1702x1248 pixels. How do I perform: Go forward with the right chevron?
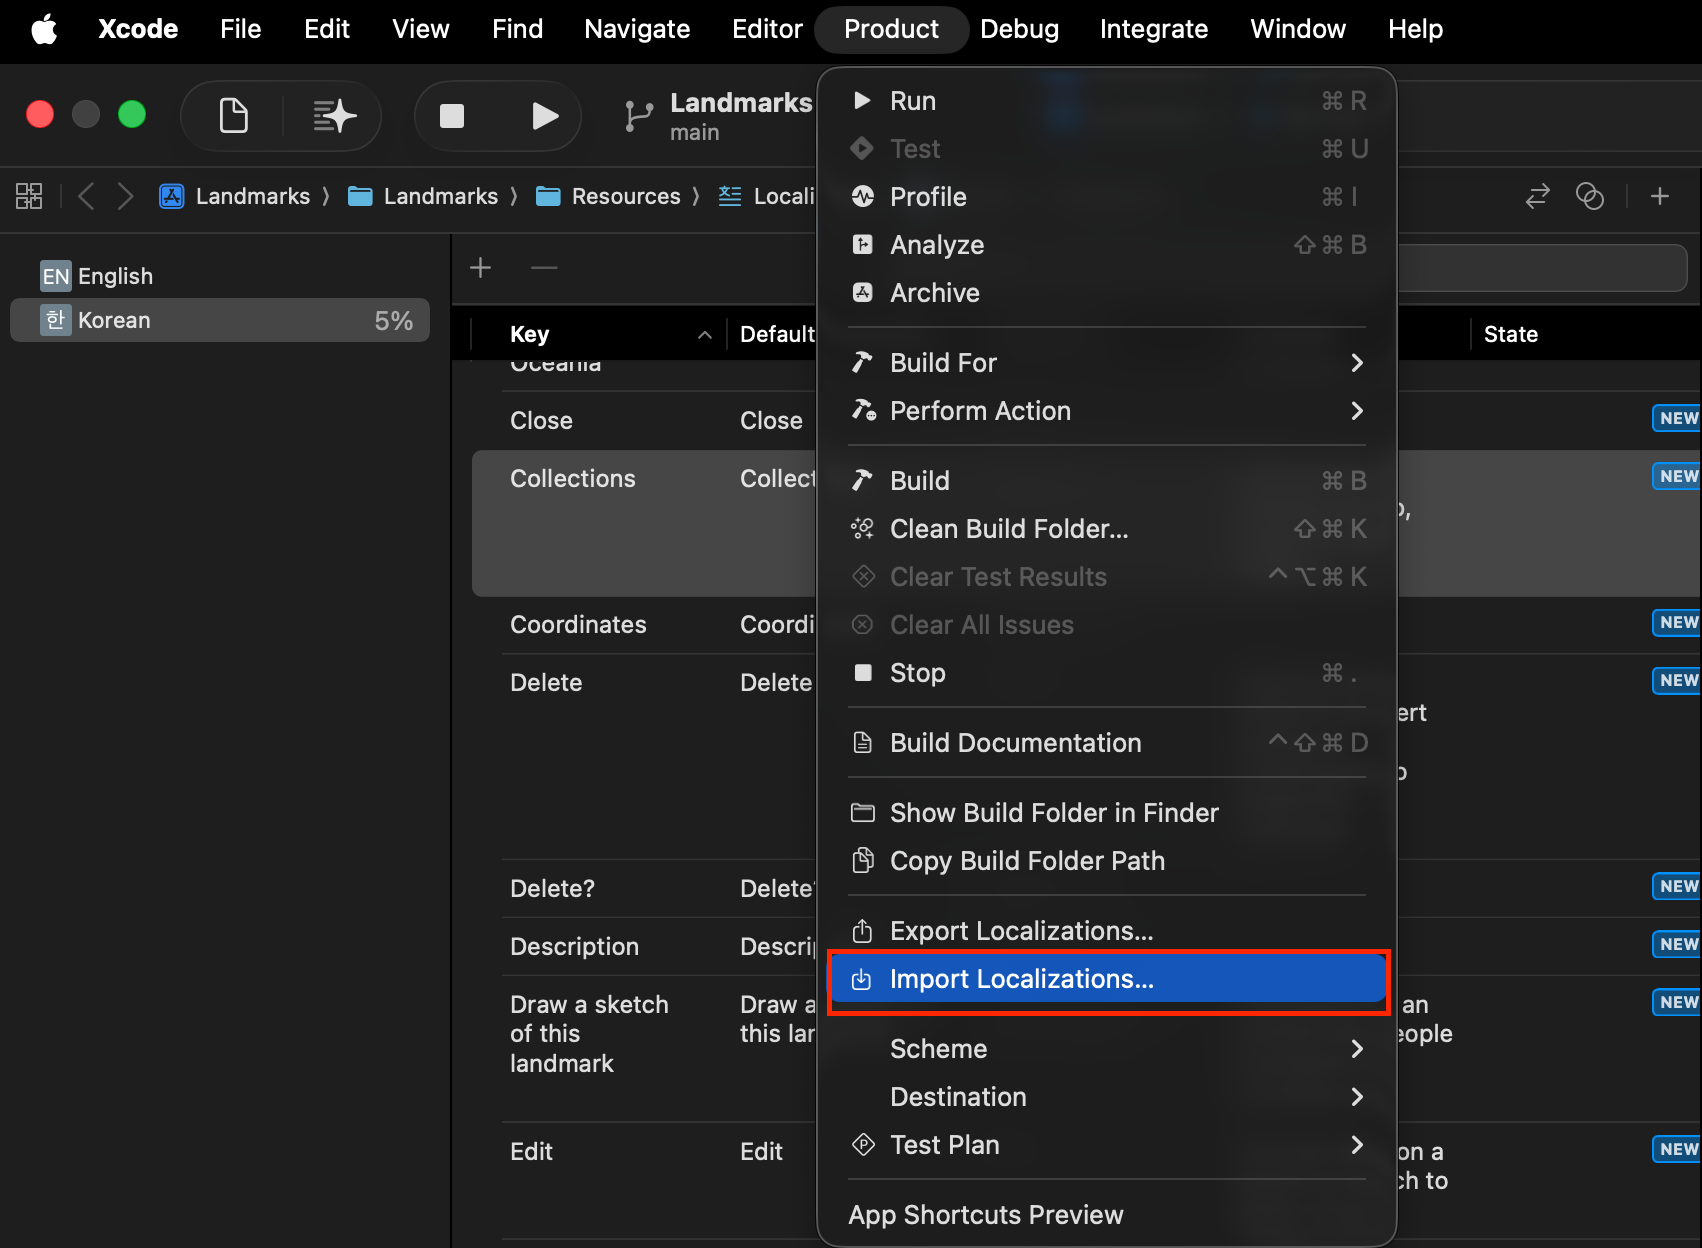click(x=125, y=196)
